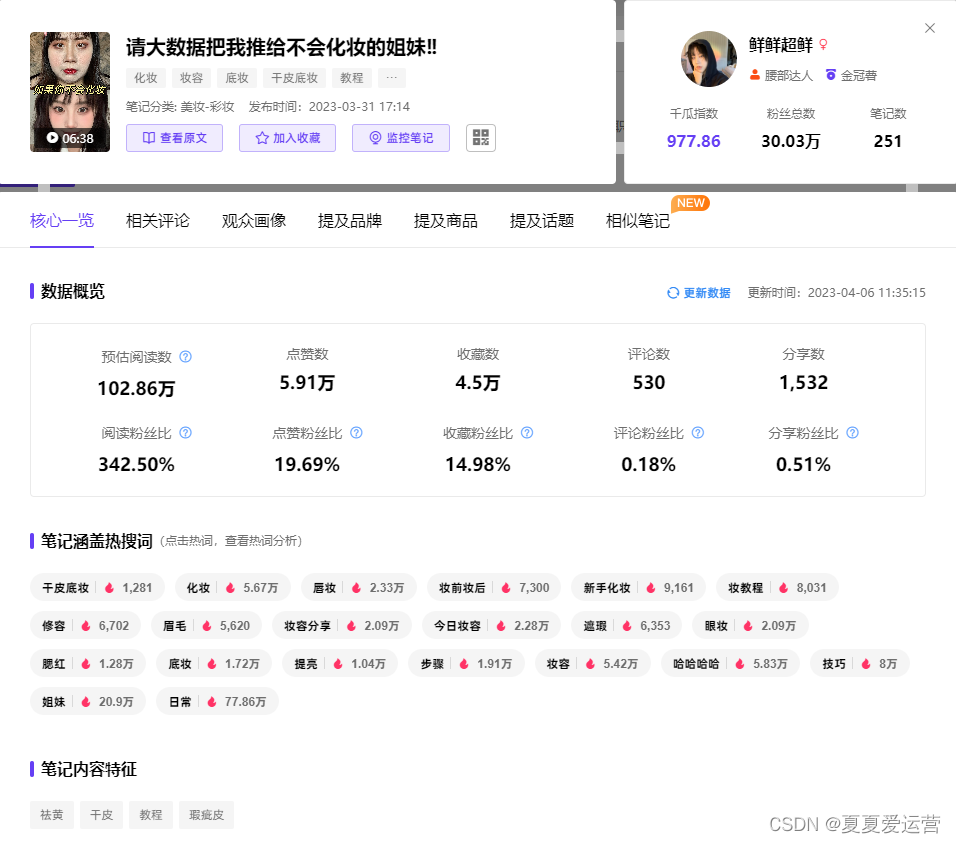Image resolution: width=956 pixels, height=843 pixels.
Task: Close the author profile panel
Action: tap(930, 28)
